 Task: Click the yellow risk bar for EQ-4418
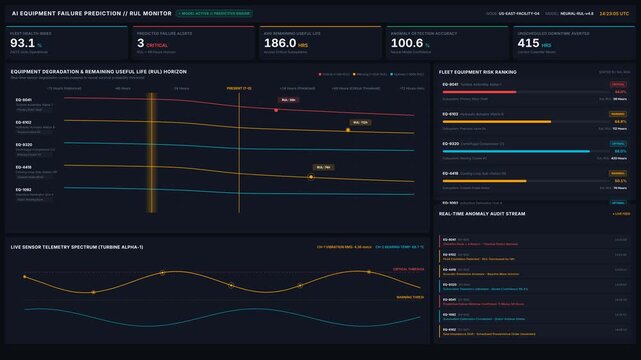pos(484,181)
